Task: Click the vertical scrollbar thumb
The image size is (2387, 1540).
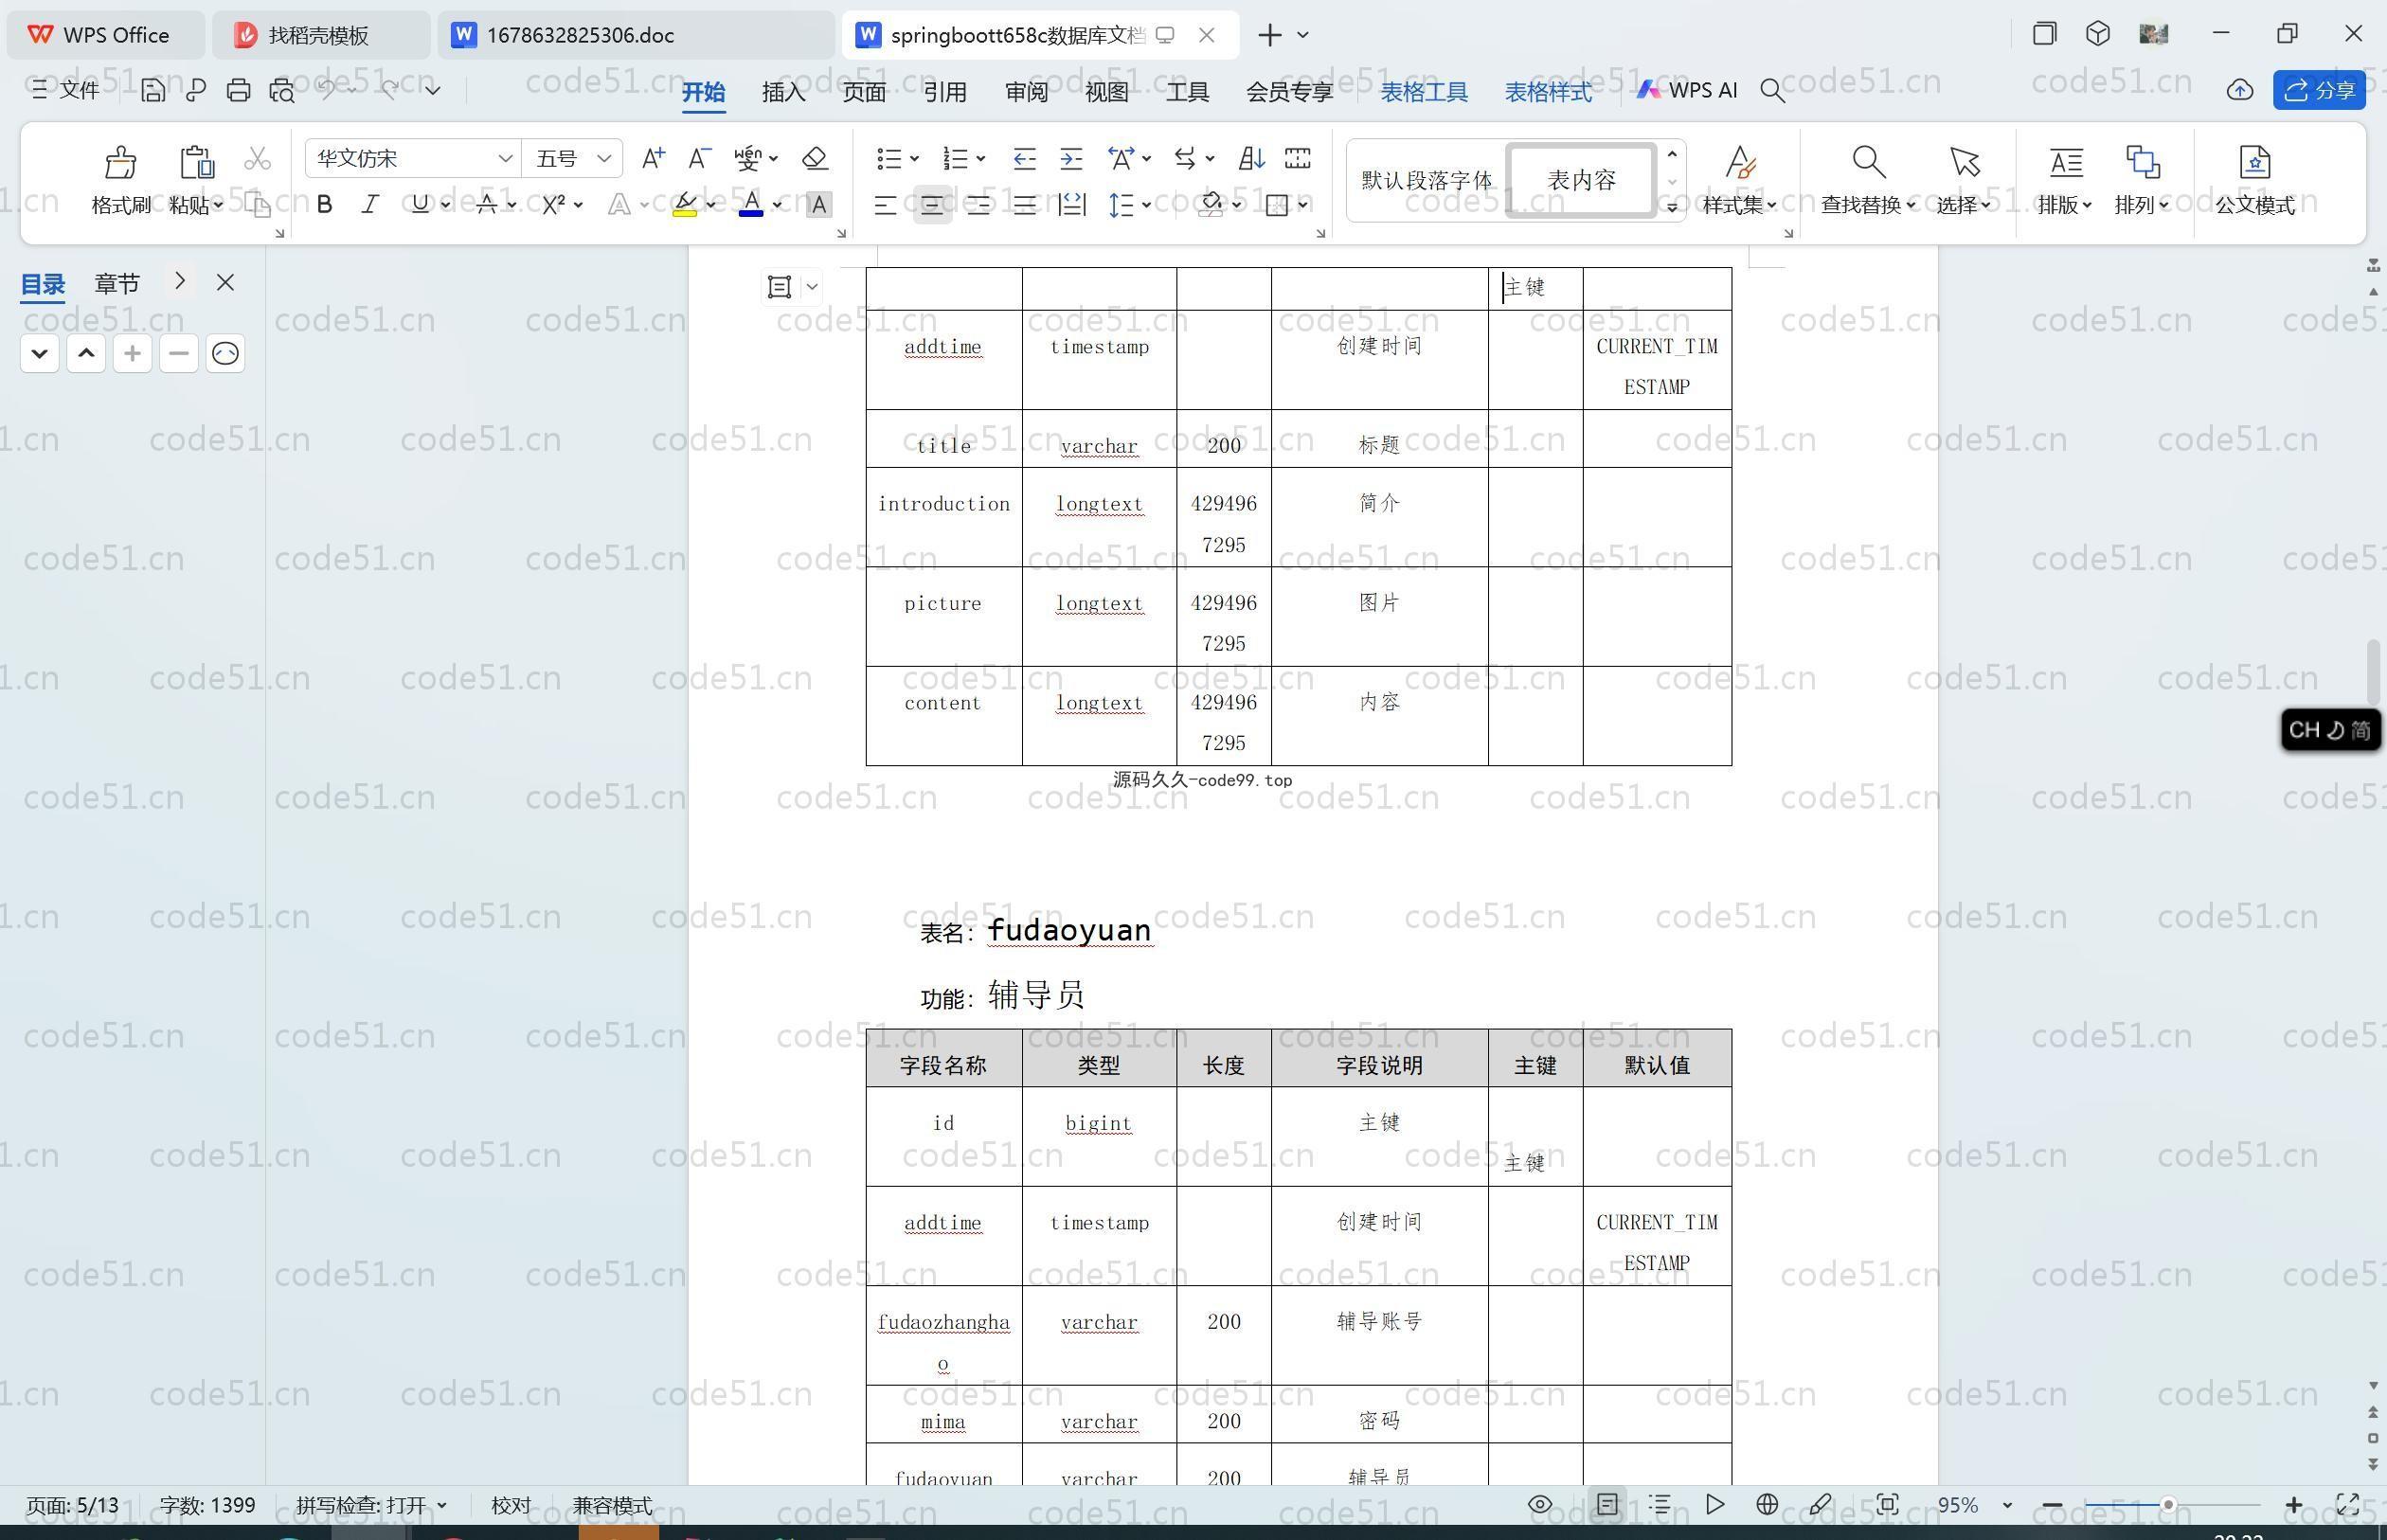Action: [x=2372, y=672]
